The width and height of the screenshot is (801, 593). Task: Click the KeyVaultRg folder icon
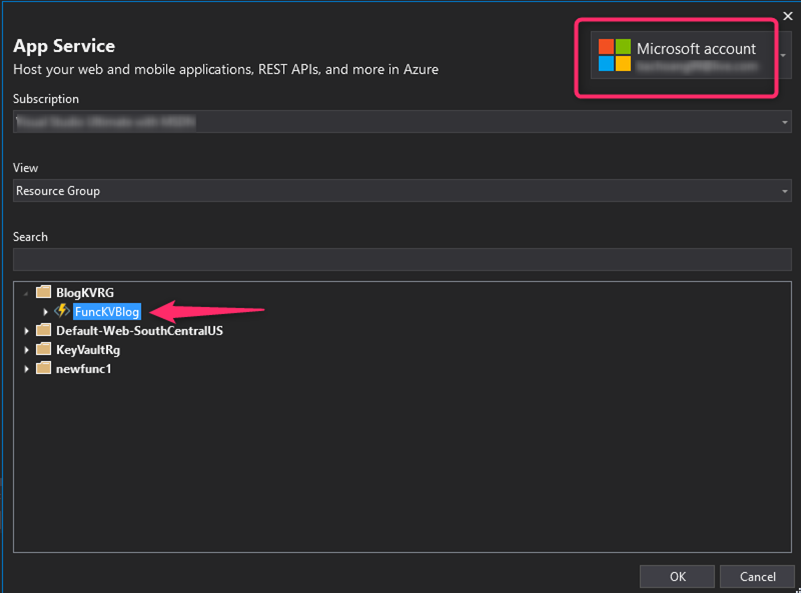[x=43, y=349]
